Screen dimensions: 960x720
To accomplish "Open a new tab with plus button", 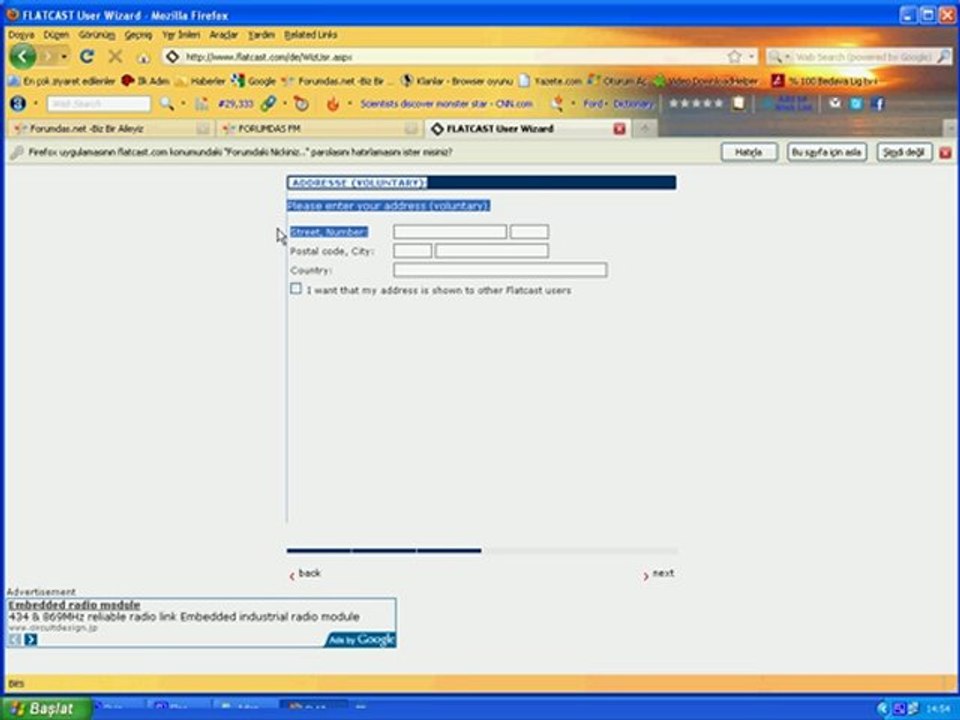I will (645, 129).
